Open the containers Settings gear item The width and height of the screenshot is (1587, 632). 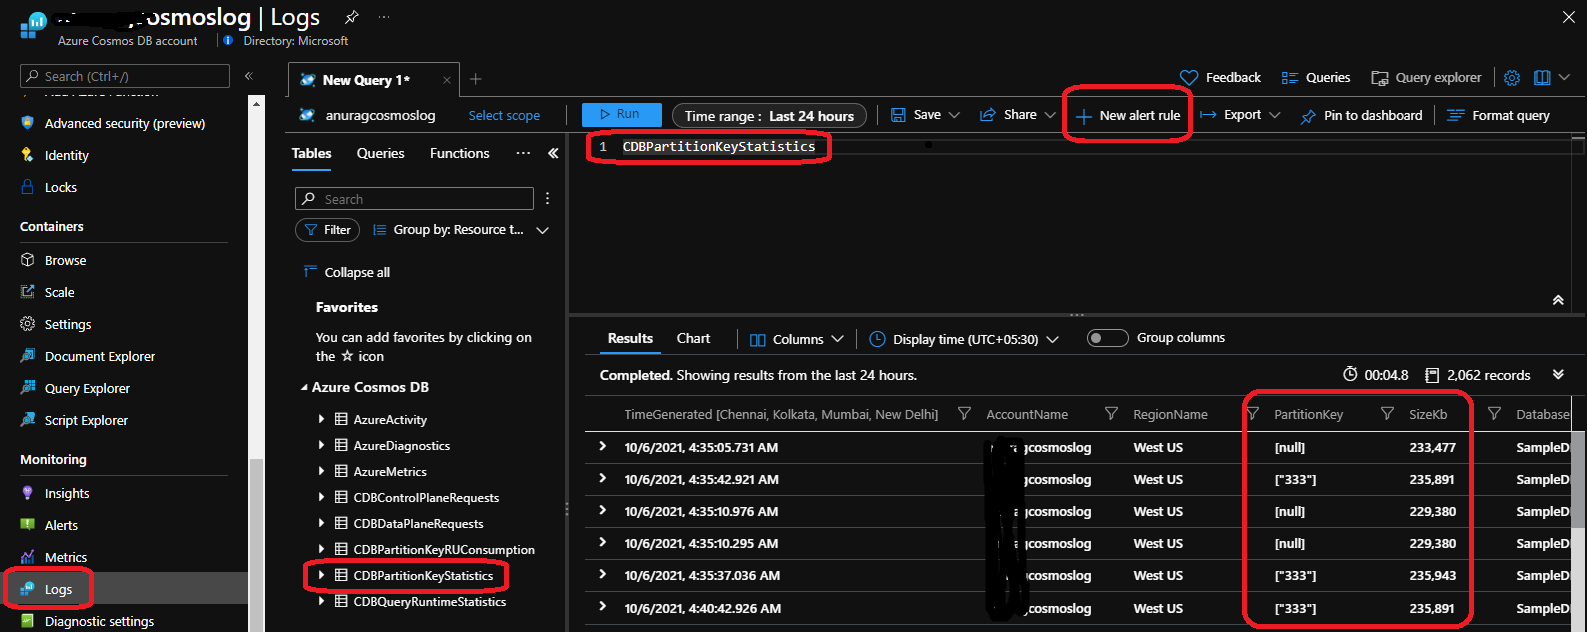[67, 324]
